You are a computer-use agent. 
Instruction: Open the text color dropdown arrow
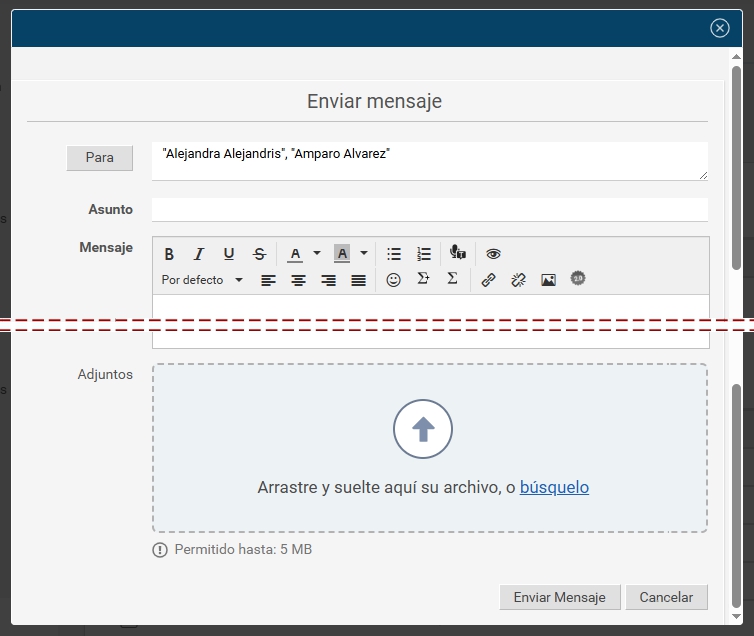point(317,254)
